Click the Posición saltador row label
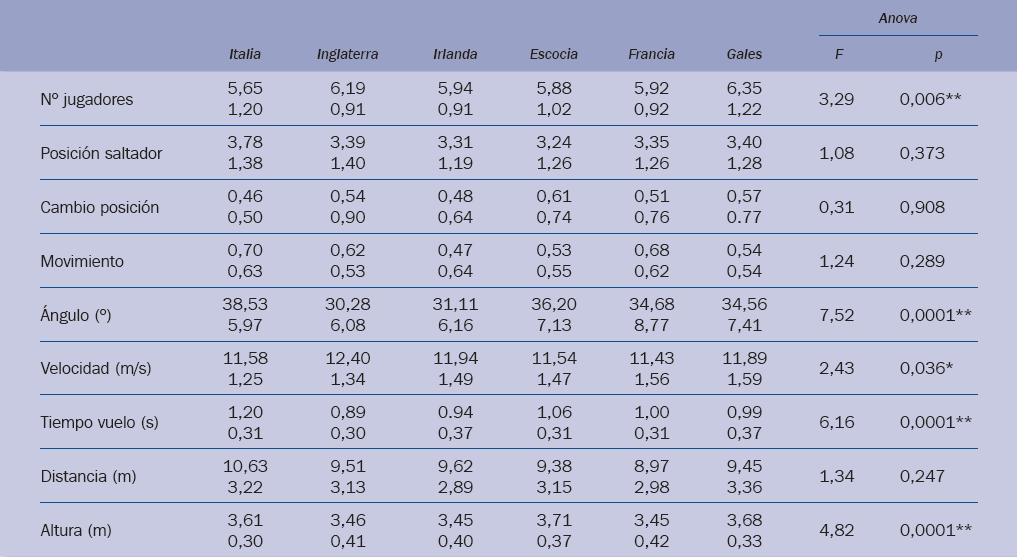 click(x=101, y=153)
